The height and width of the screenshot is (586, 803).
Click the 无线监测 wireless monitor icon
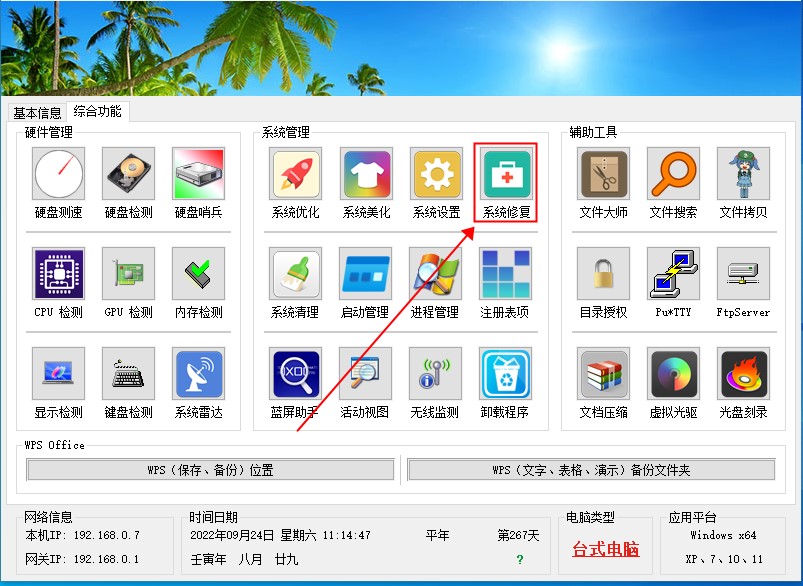pyautogui.click(x=435, y=374)
